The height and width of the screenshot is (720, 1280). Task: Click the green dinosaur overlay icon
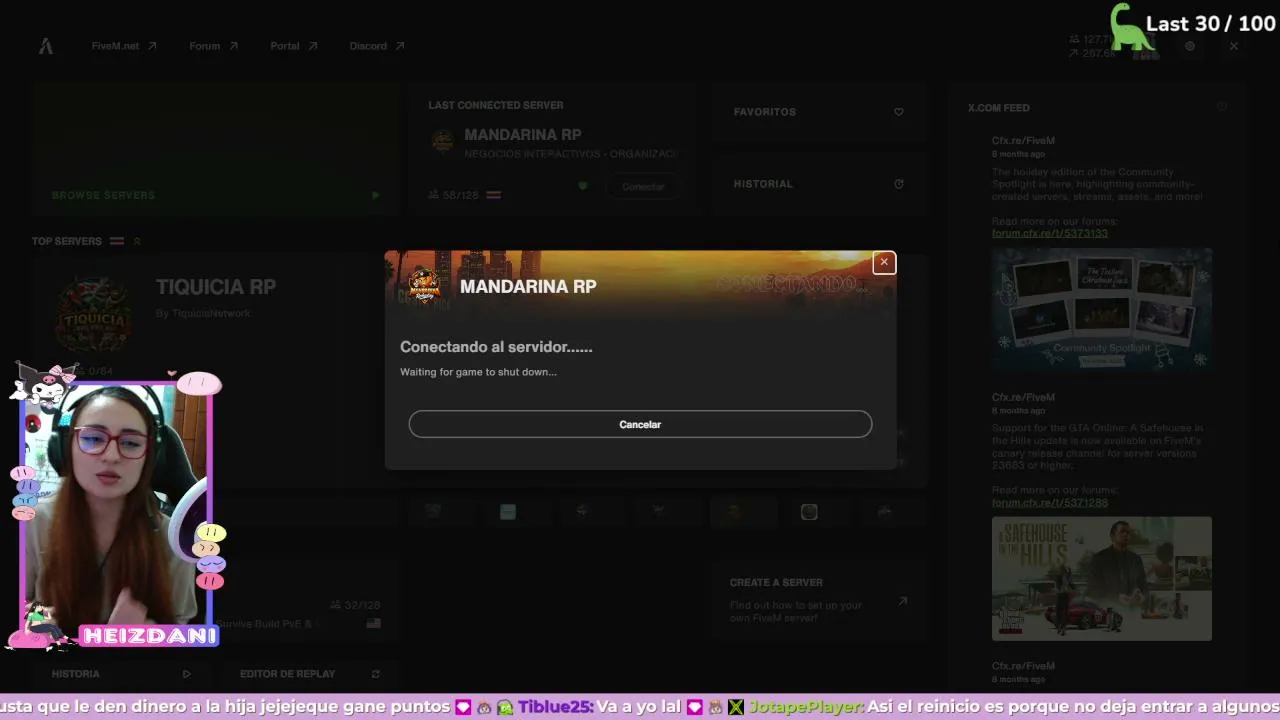[1132, 27]
